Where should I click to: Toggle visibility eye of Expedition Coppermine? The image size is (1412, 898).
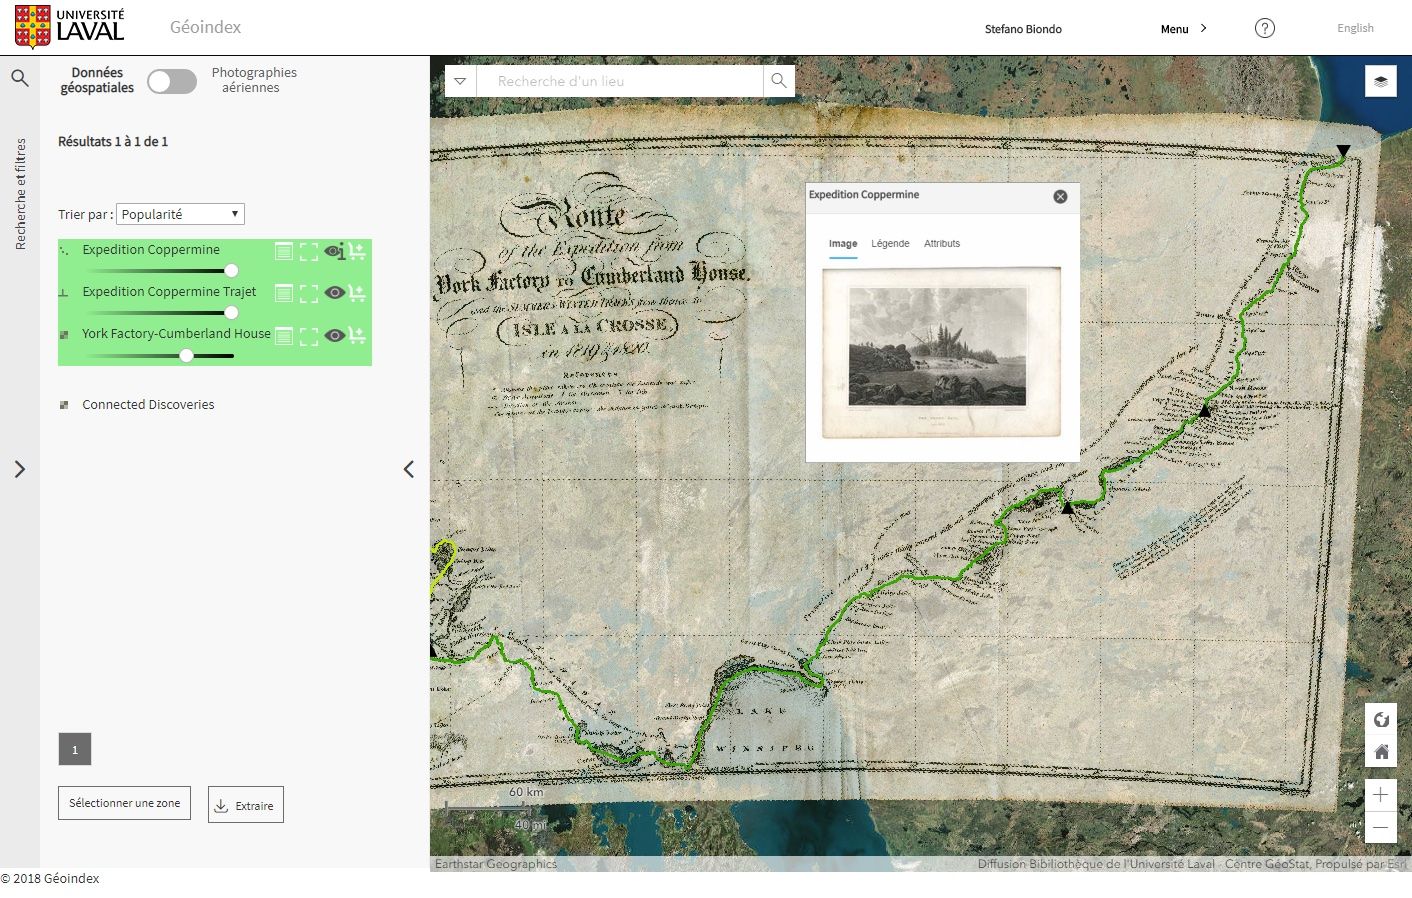pyautogui.click(x=333, y=251)
